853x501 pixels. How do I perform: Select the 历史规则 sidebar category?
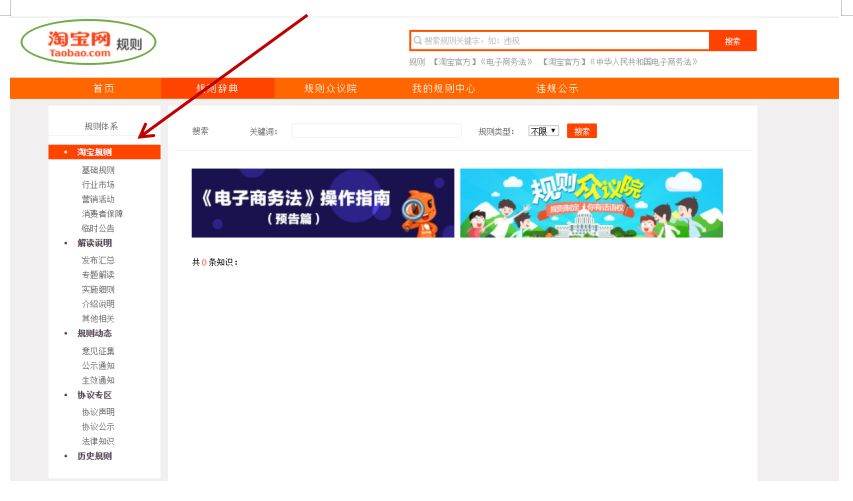[x=95, y=456]
